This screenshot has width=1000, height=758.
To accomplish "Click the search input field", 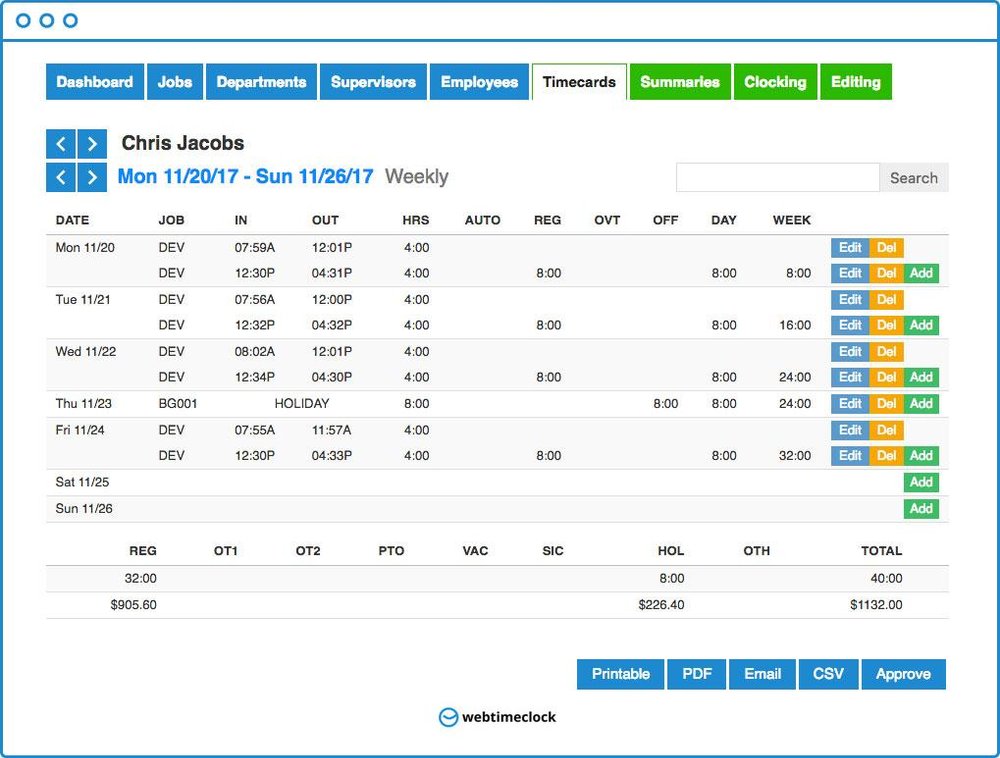I will pos(777,177).
